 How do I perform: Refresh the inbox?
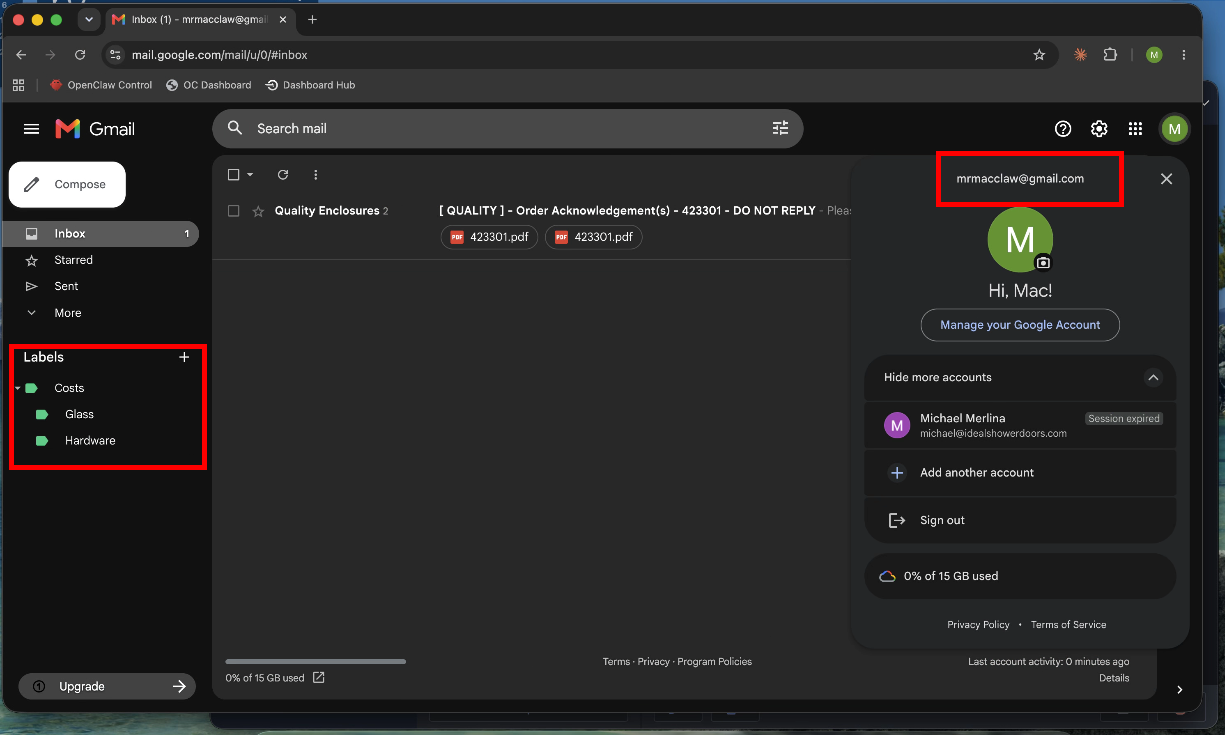[x=283, y=175]
